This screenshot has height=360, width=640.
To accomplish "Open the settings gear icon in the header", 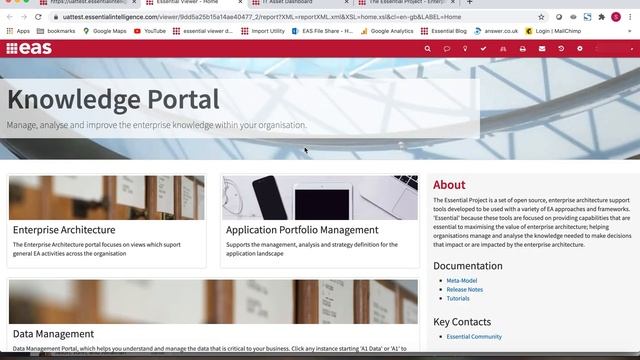I will point(580,49).
